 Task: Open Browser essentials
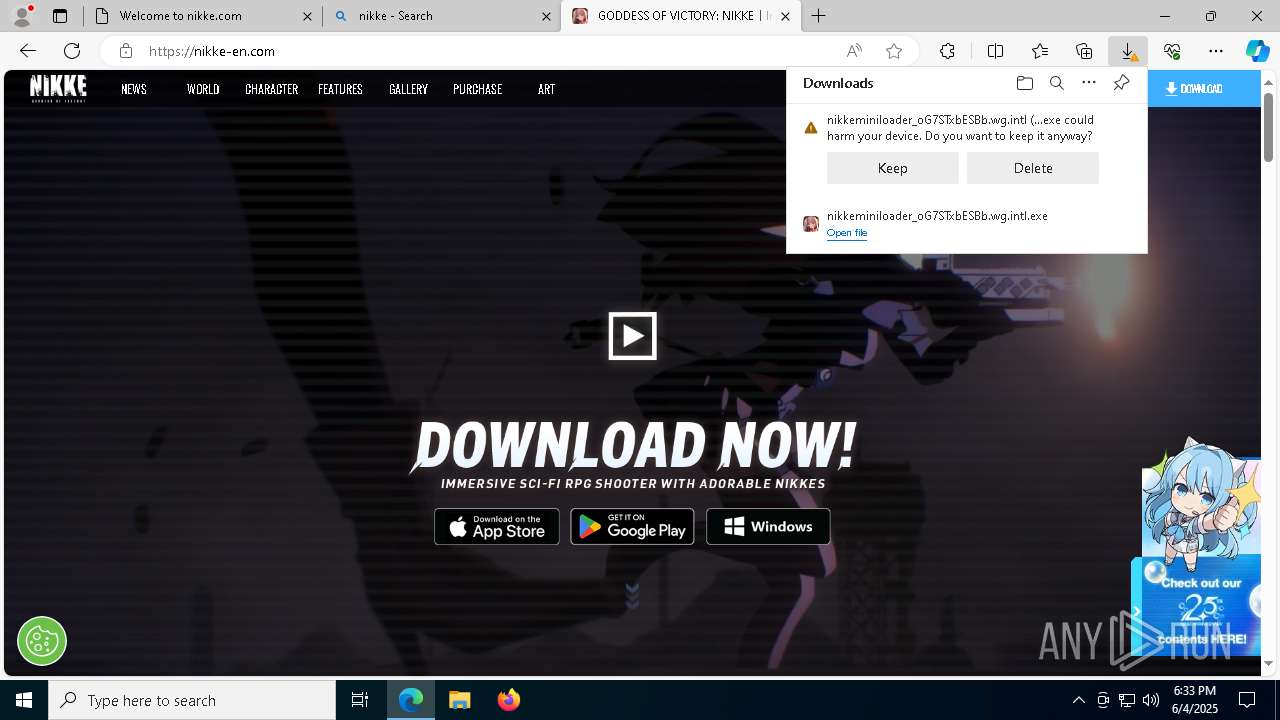click(x=1172, y=51)
